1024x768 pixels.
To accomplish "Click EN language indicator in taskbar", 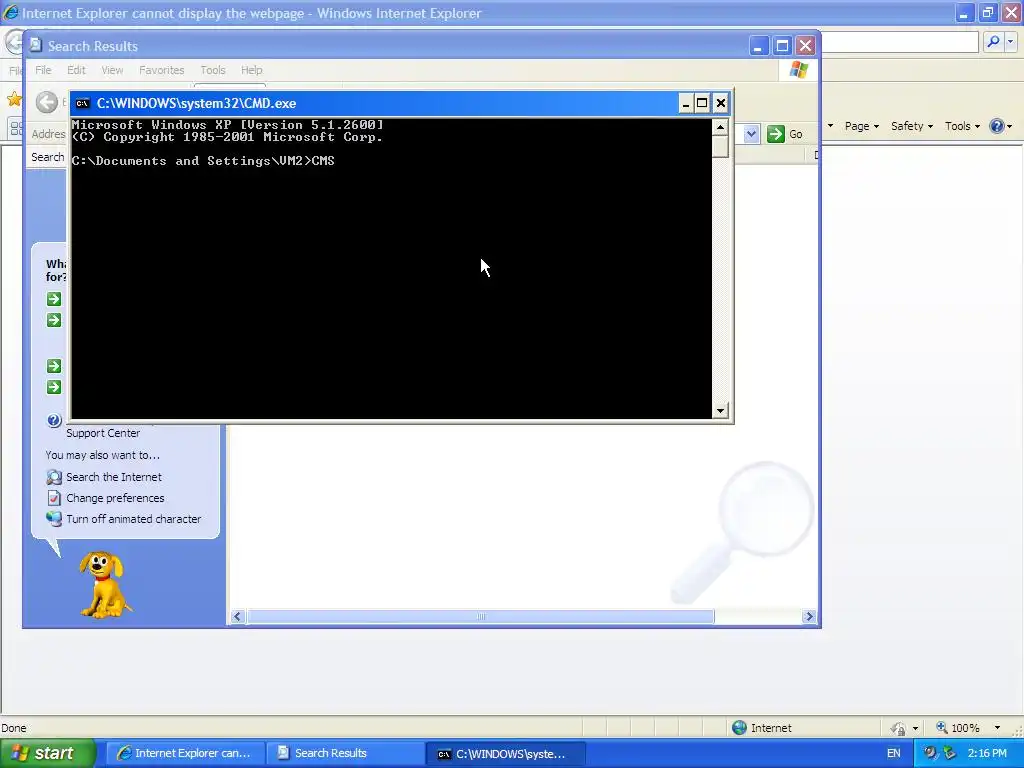I will [x=893, y=753].
